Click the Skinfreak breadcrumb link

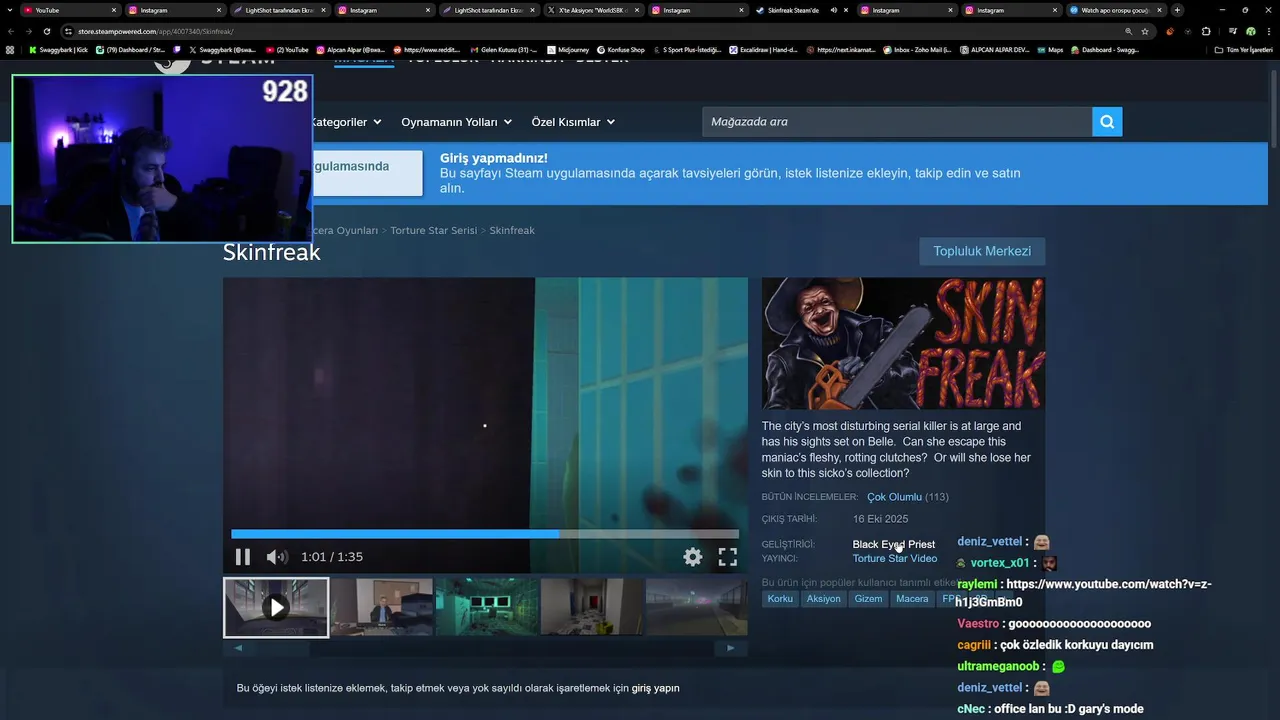[512, 230]
